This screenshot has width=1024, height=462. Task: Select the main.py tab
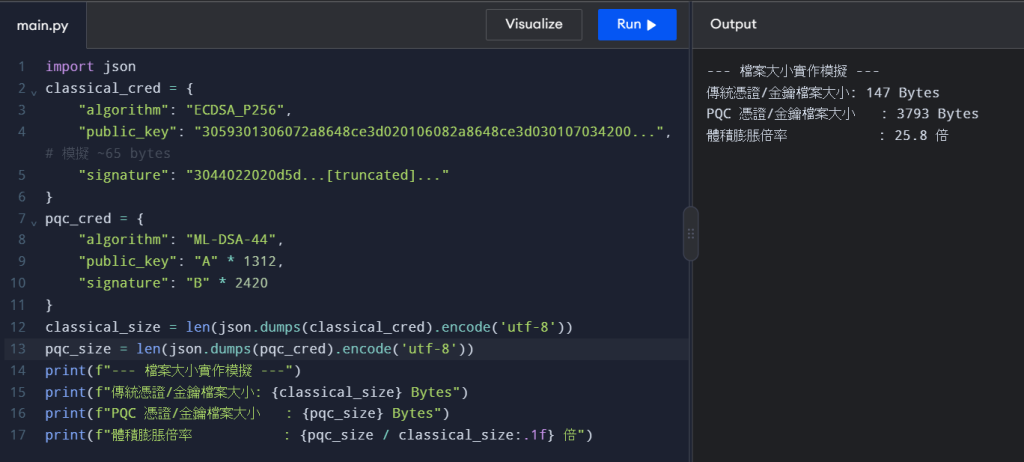[42, 25]
